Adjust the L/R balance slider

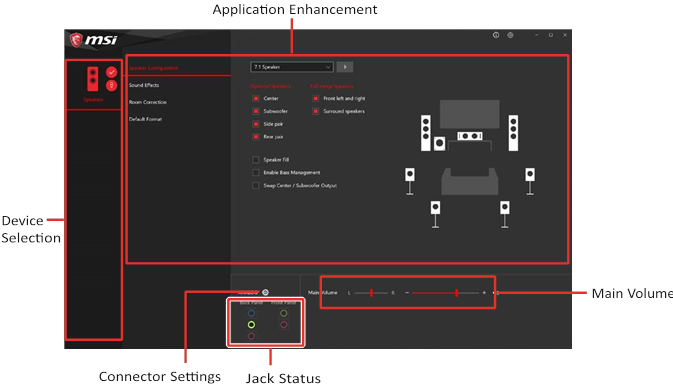(371, 293)
